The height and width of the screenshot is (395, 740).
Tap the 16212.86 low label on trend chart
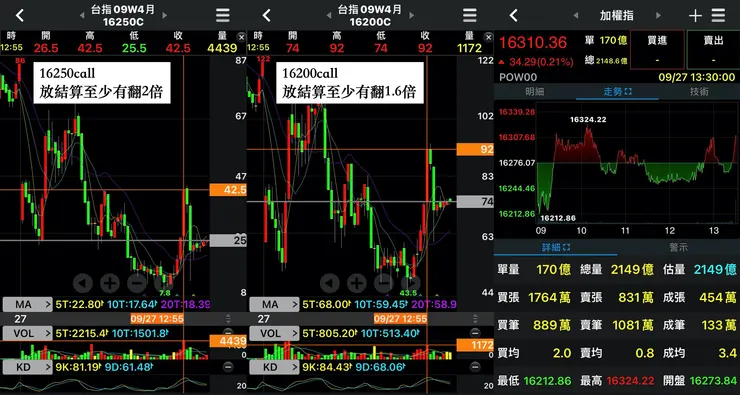click(558, 218)
